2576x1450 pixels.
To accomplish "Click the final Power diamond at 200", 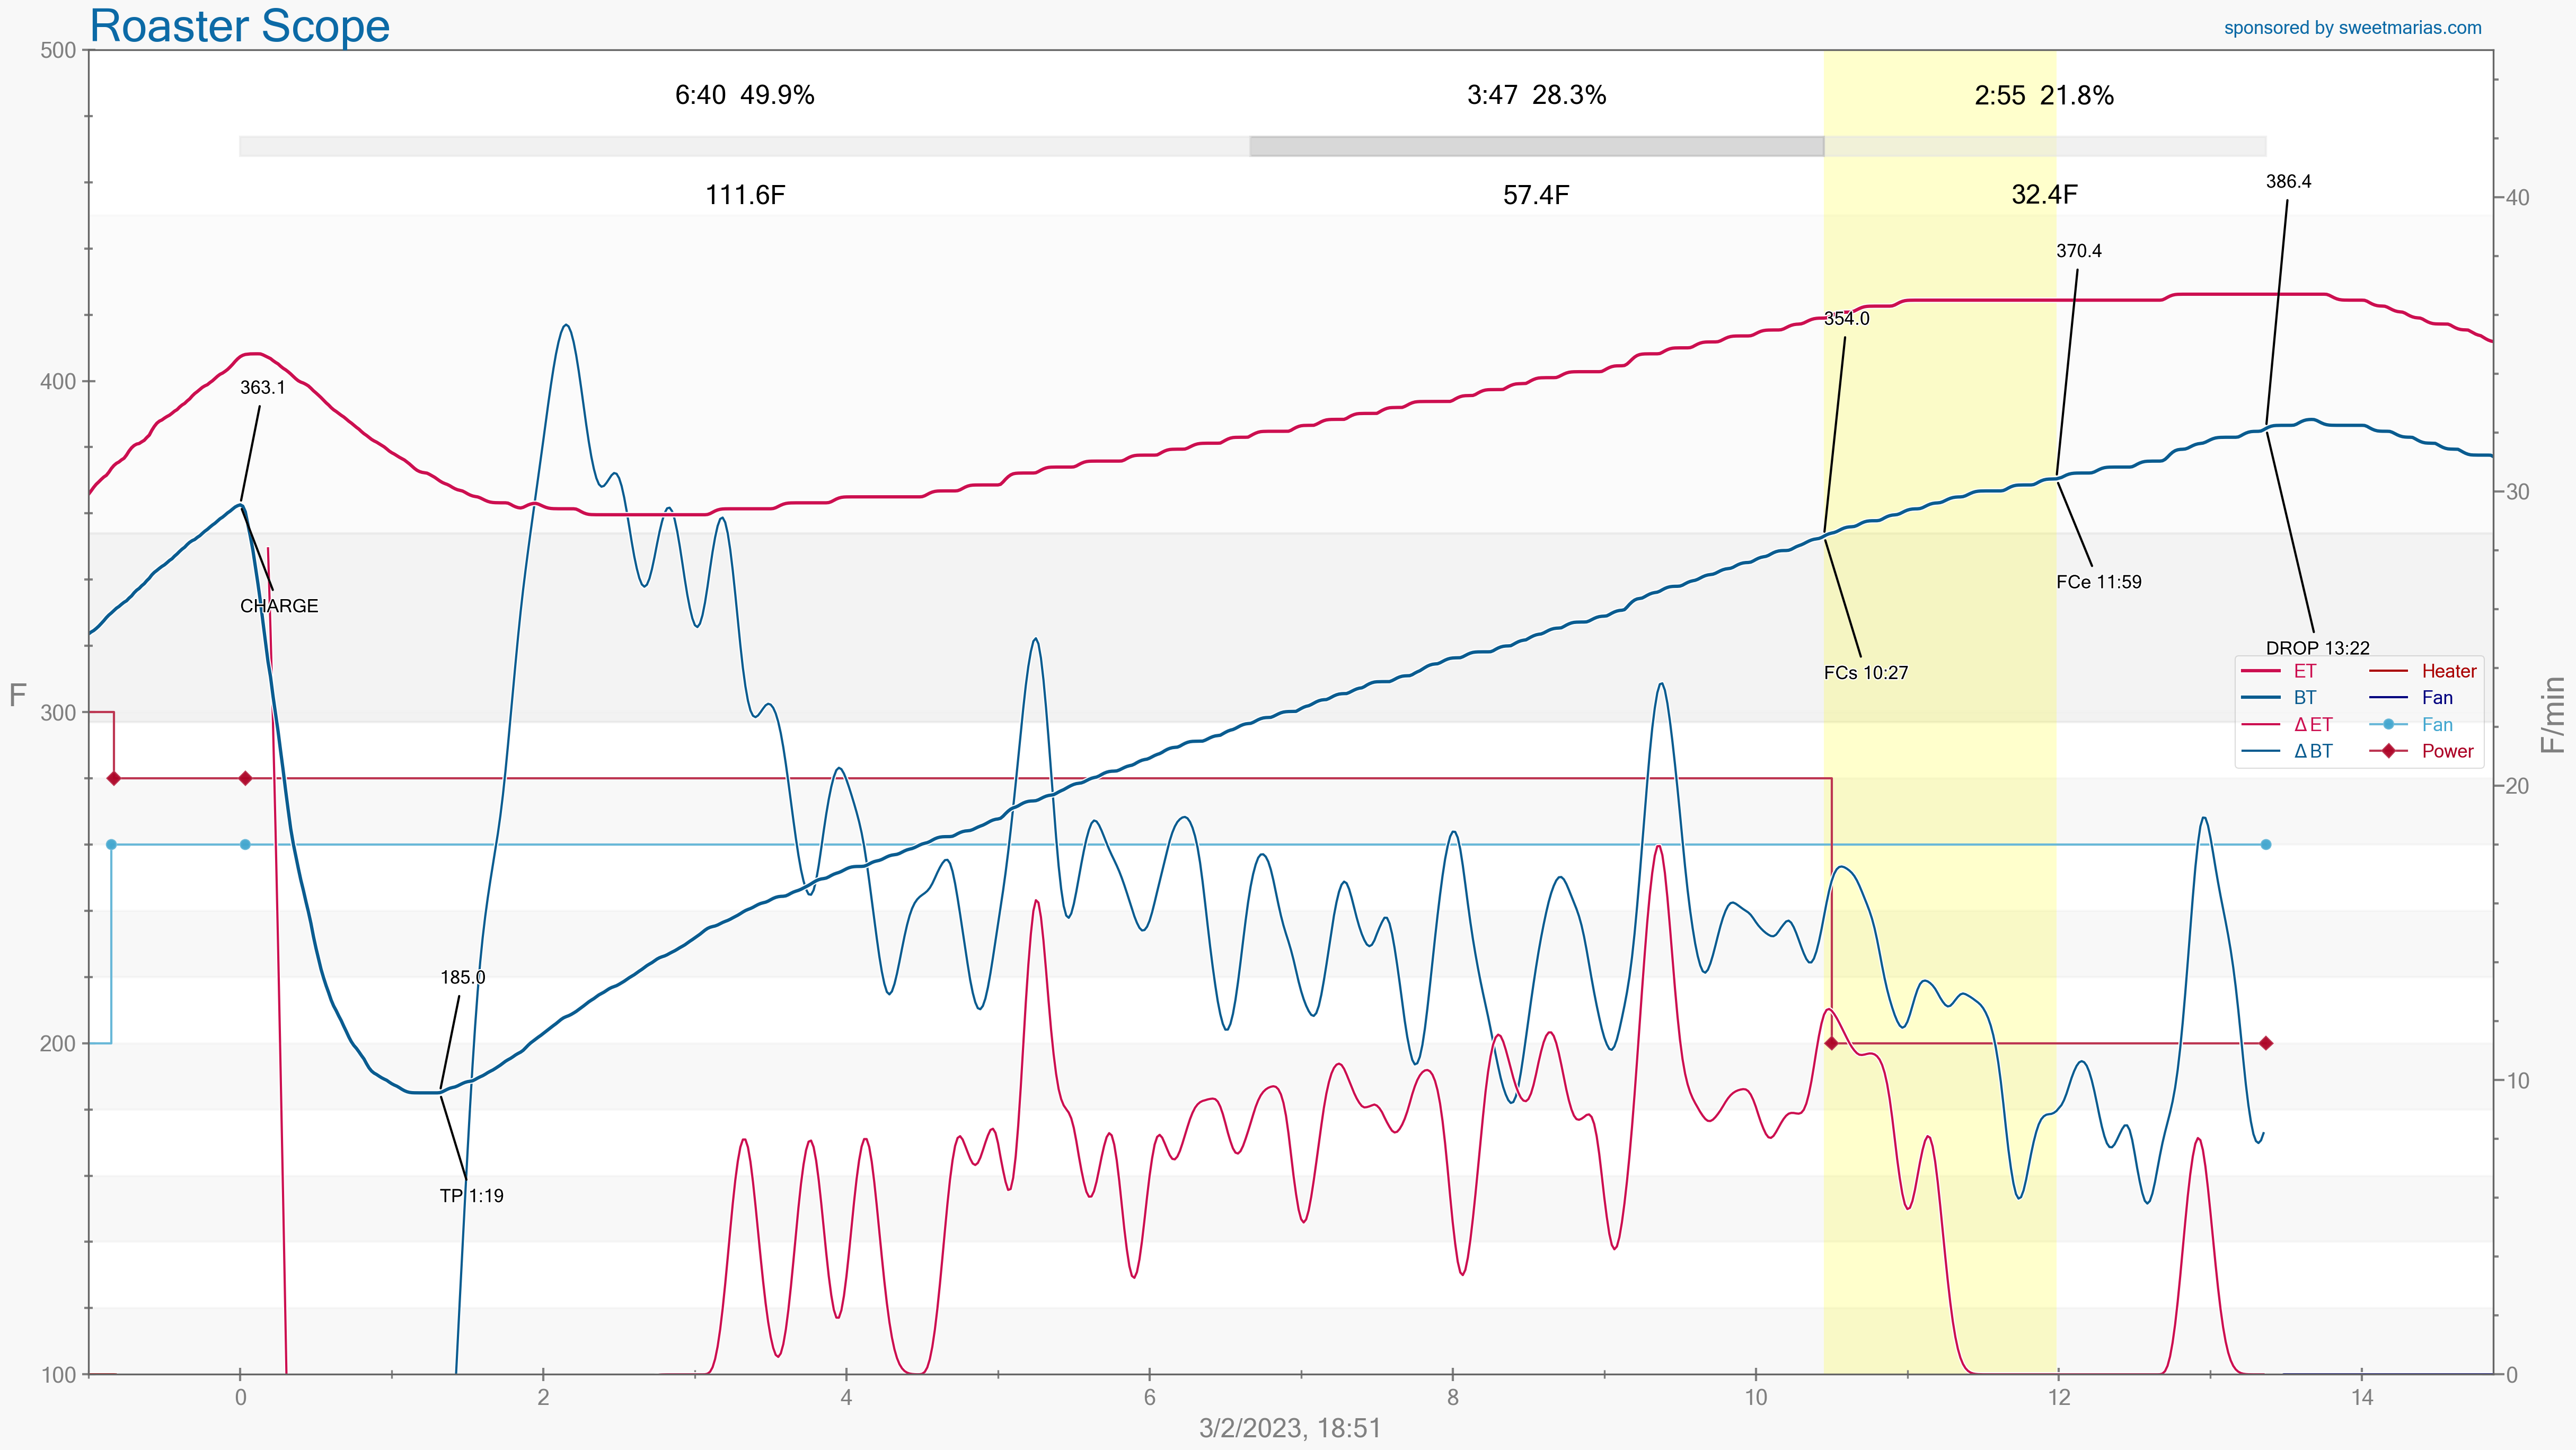I will point(2266,1043).
